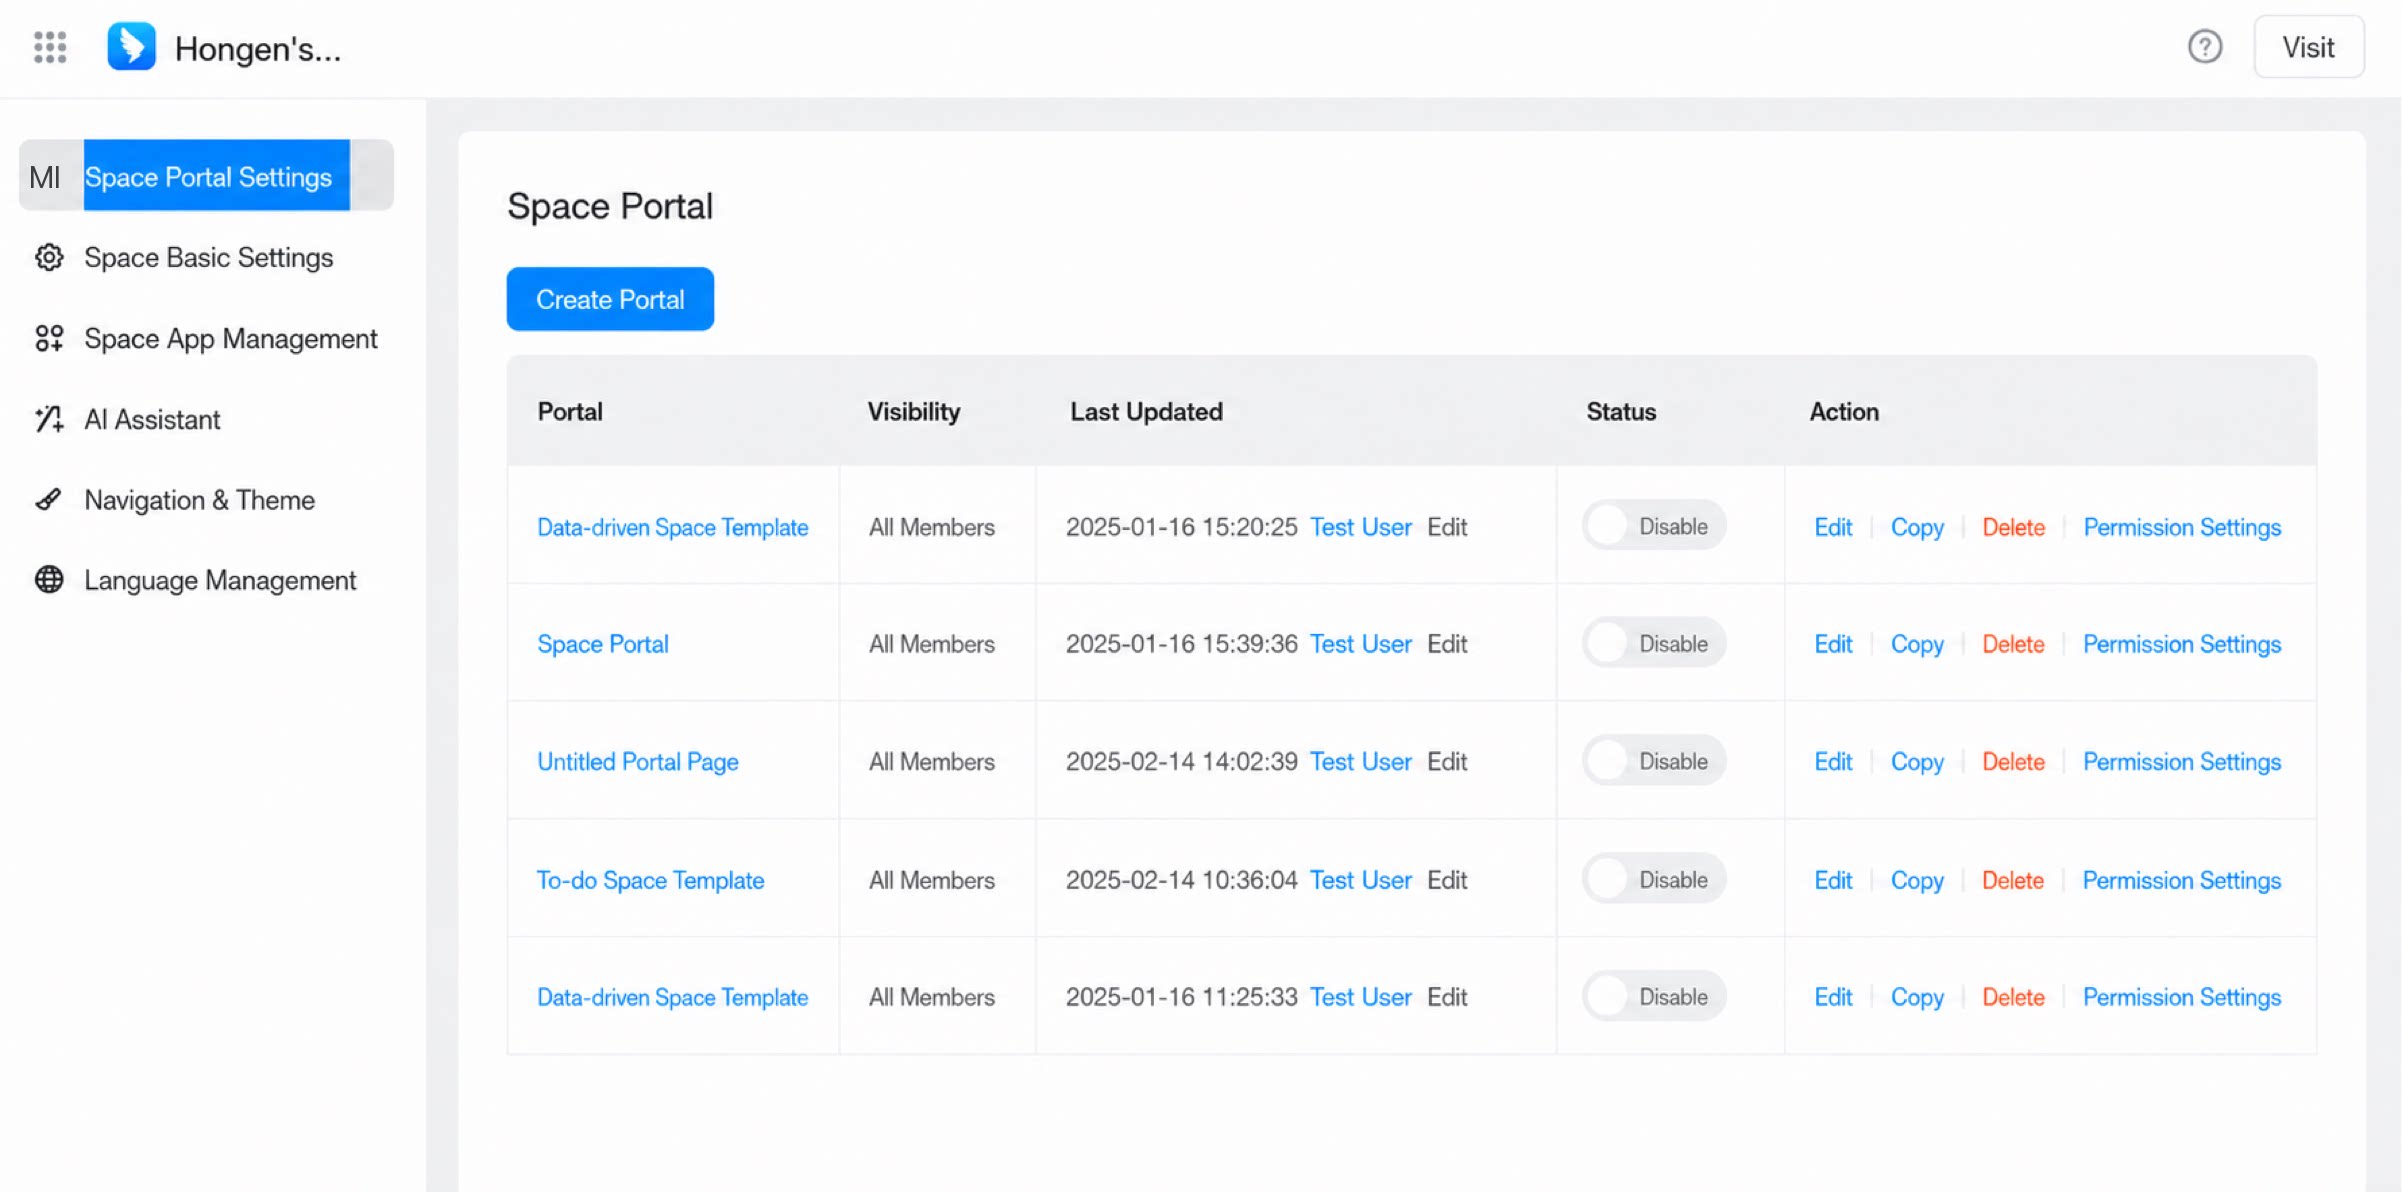
Task: Toggle status switch for Space Portal row
Action: 1654,643
